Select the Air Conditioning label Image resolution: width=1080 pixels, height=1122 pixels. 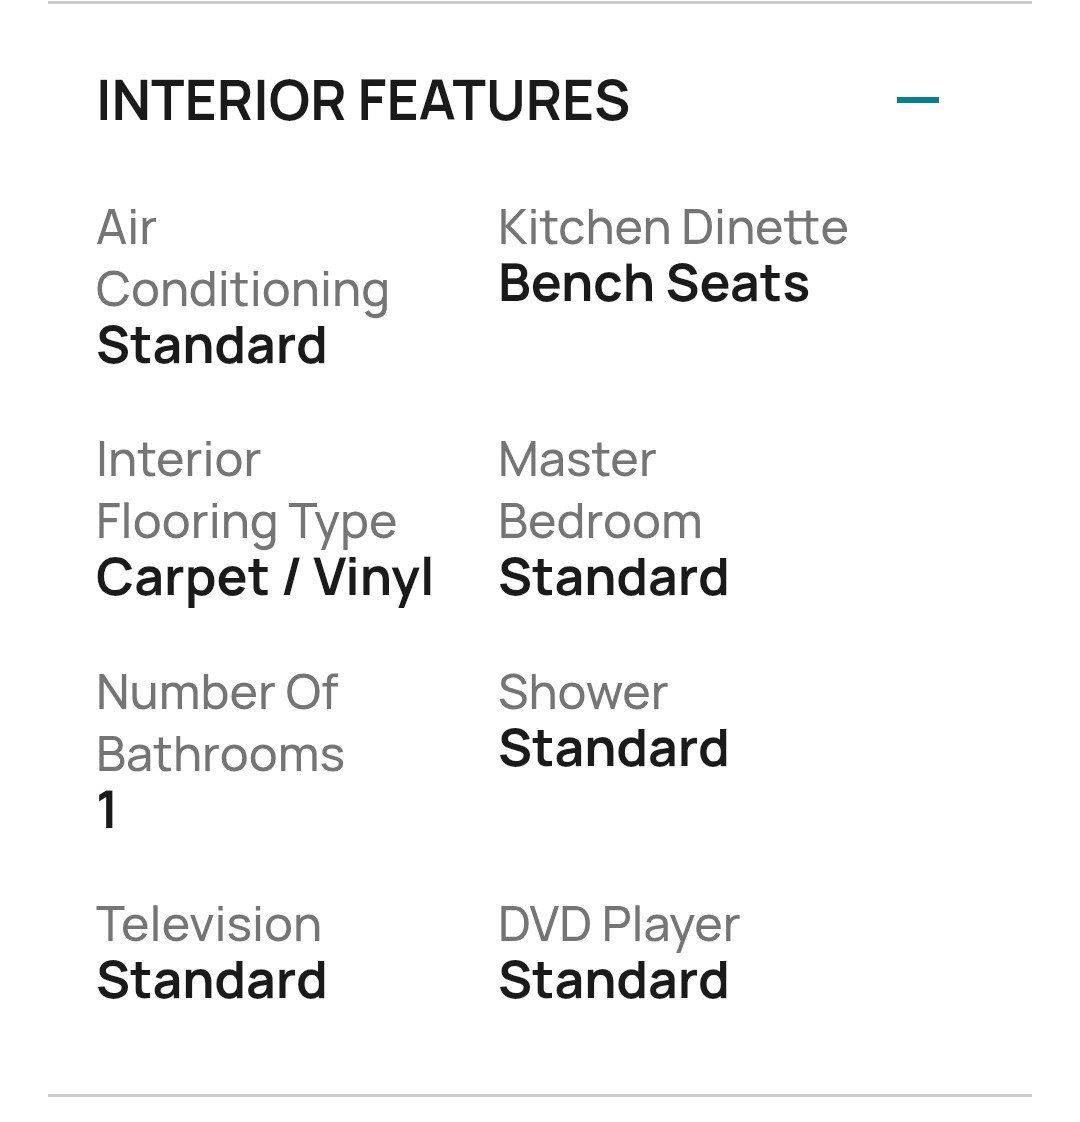243,259
